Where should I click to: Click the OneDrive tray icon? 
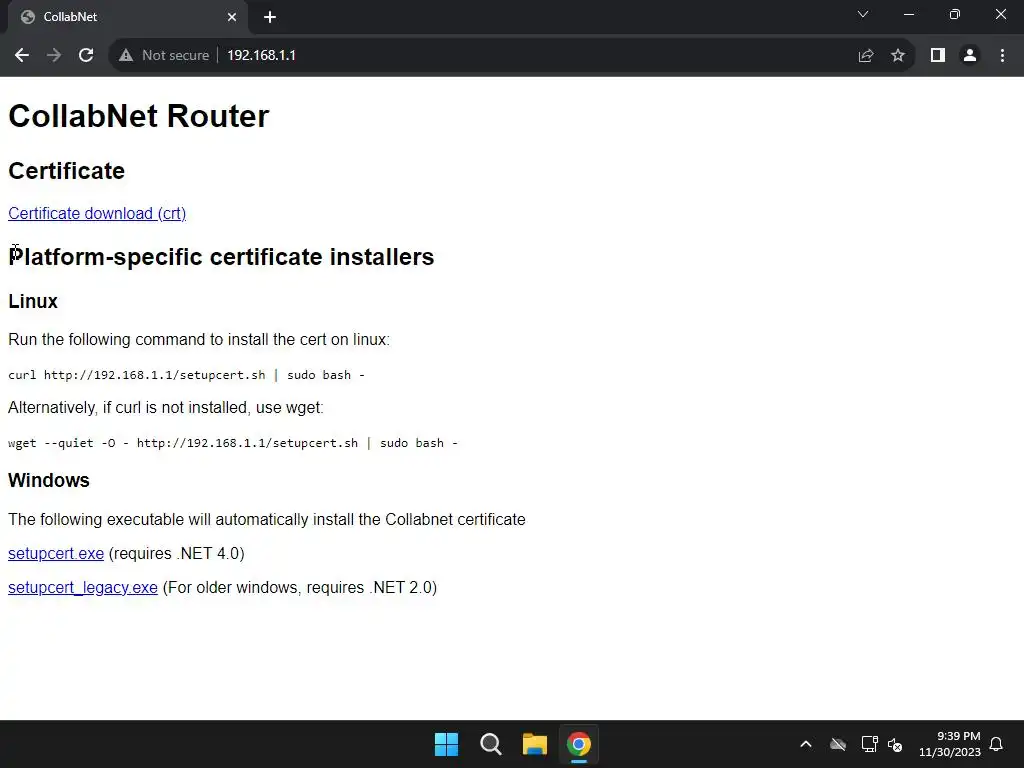(838, 744)
